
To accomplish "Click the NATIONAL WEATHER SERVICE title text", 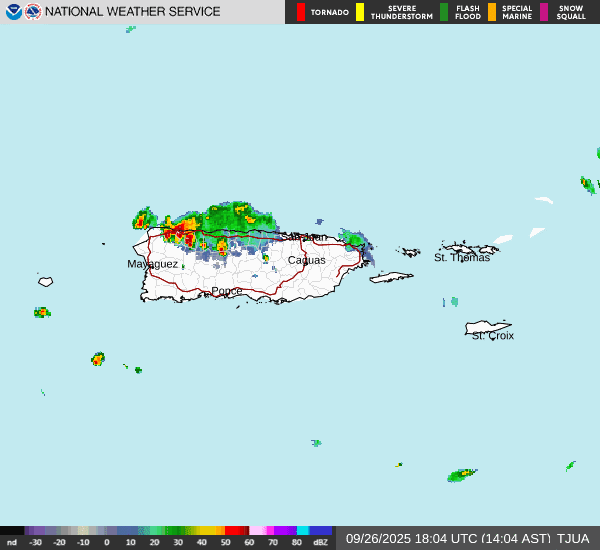I will (x=133, y=12).
